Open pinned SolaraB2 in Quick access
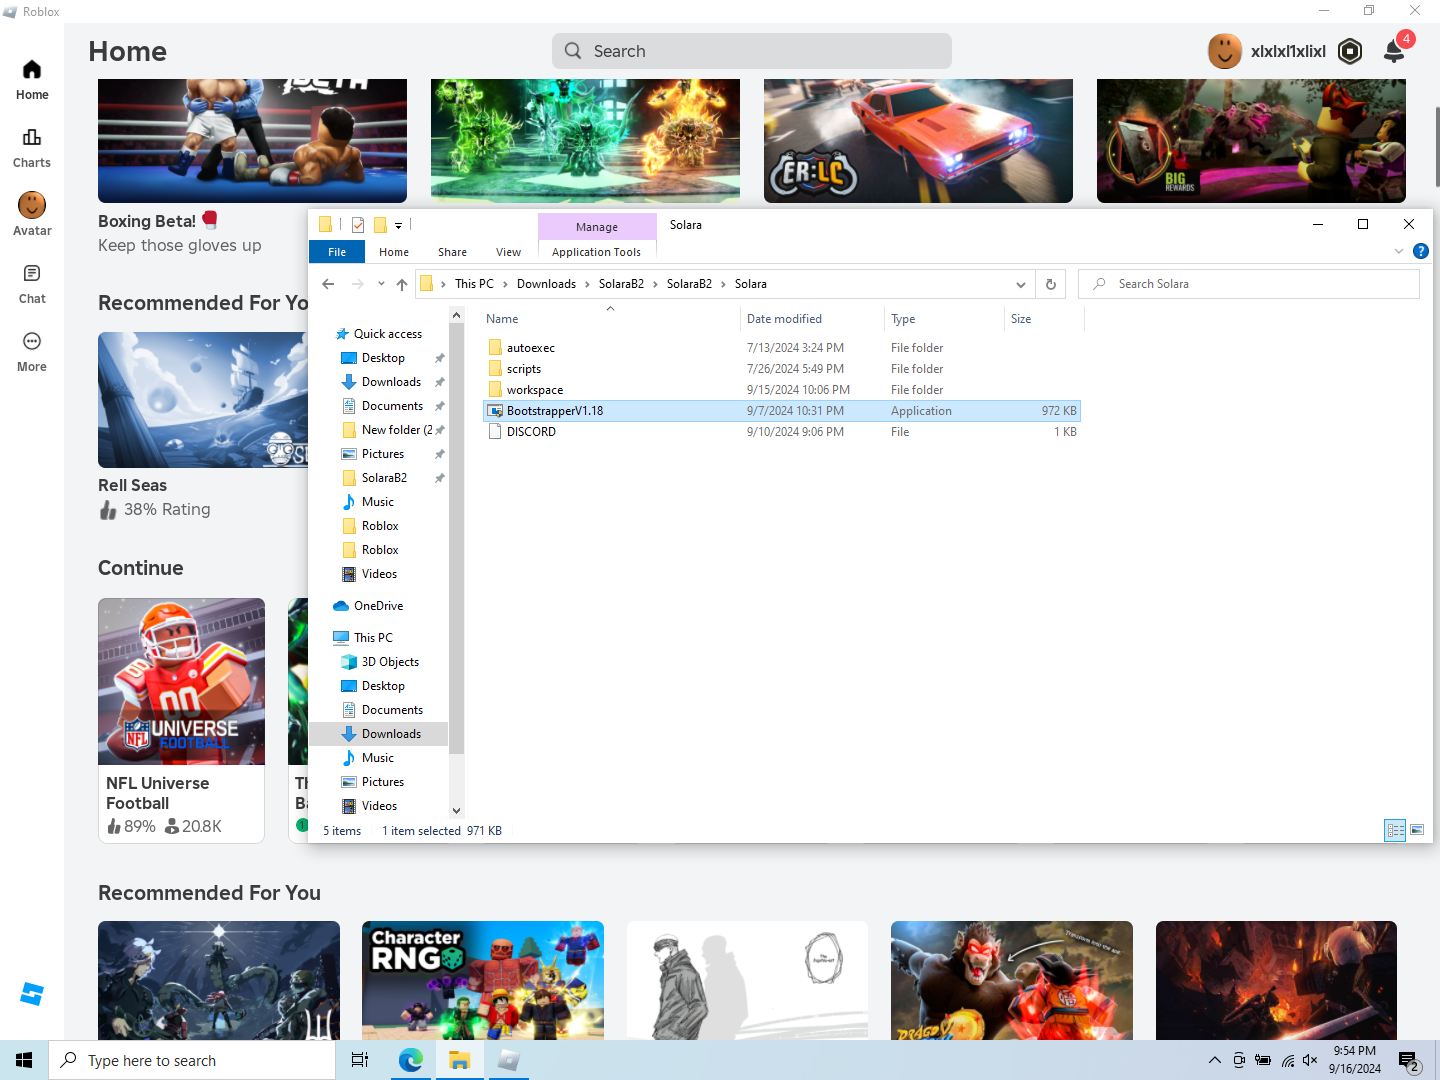 coord(384,478)
